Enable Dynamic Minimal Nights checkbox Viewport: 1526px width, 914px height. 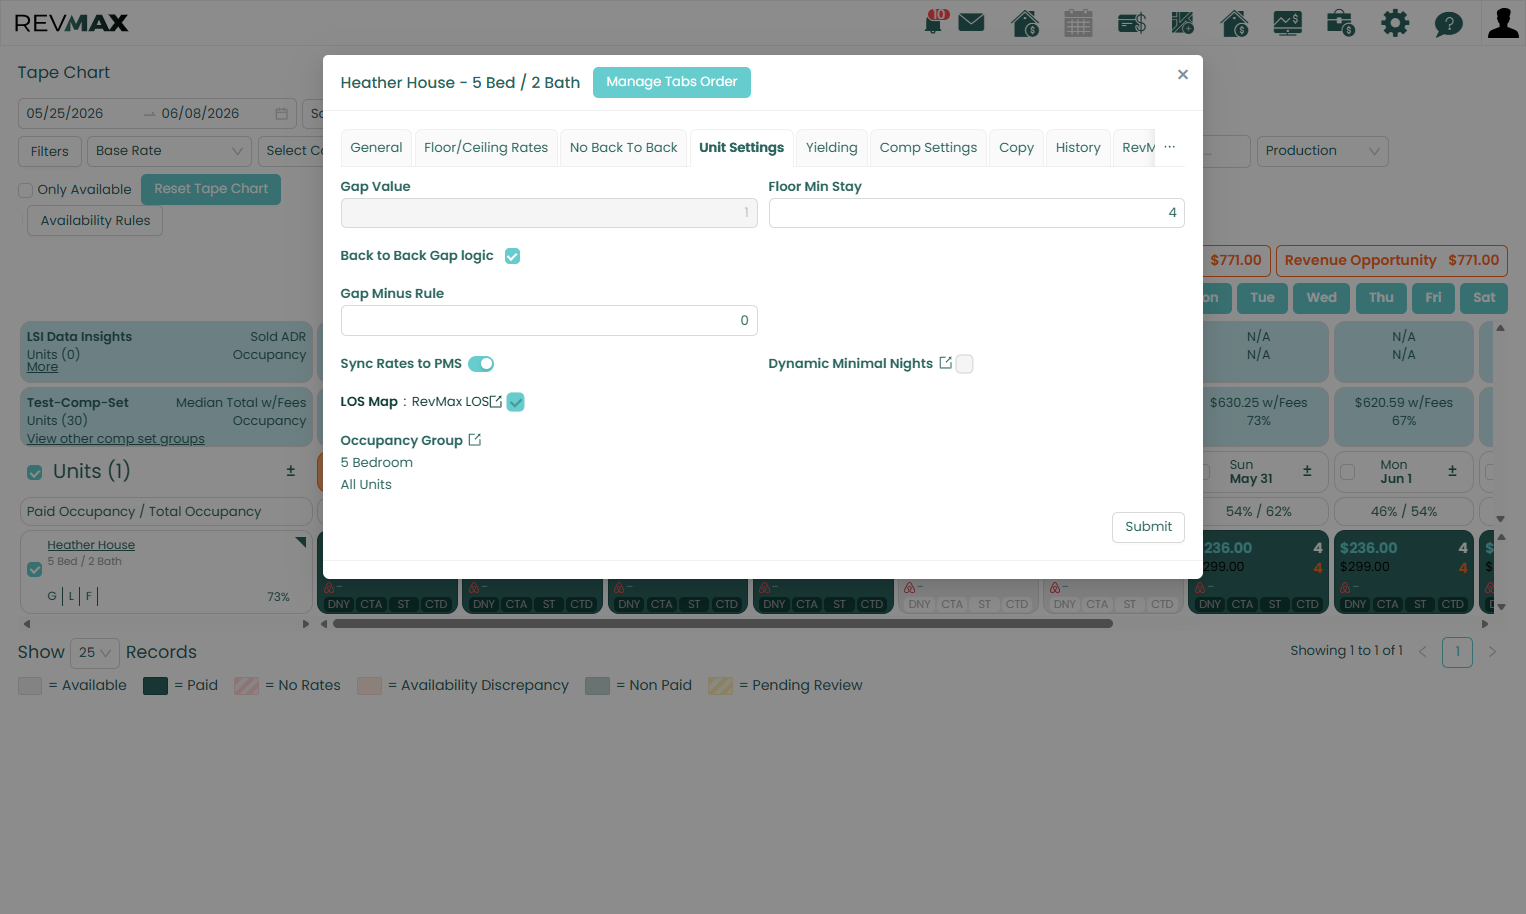(x=964, y=364)
